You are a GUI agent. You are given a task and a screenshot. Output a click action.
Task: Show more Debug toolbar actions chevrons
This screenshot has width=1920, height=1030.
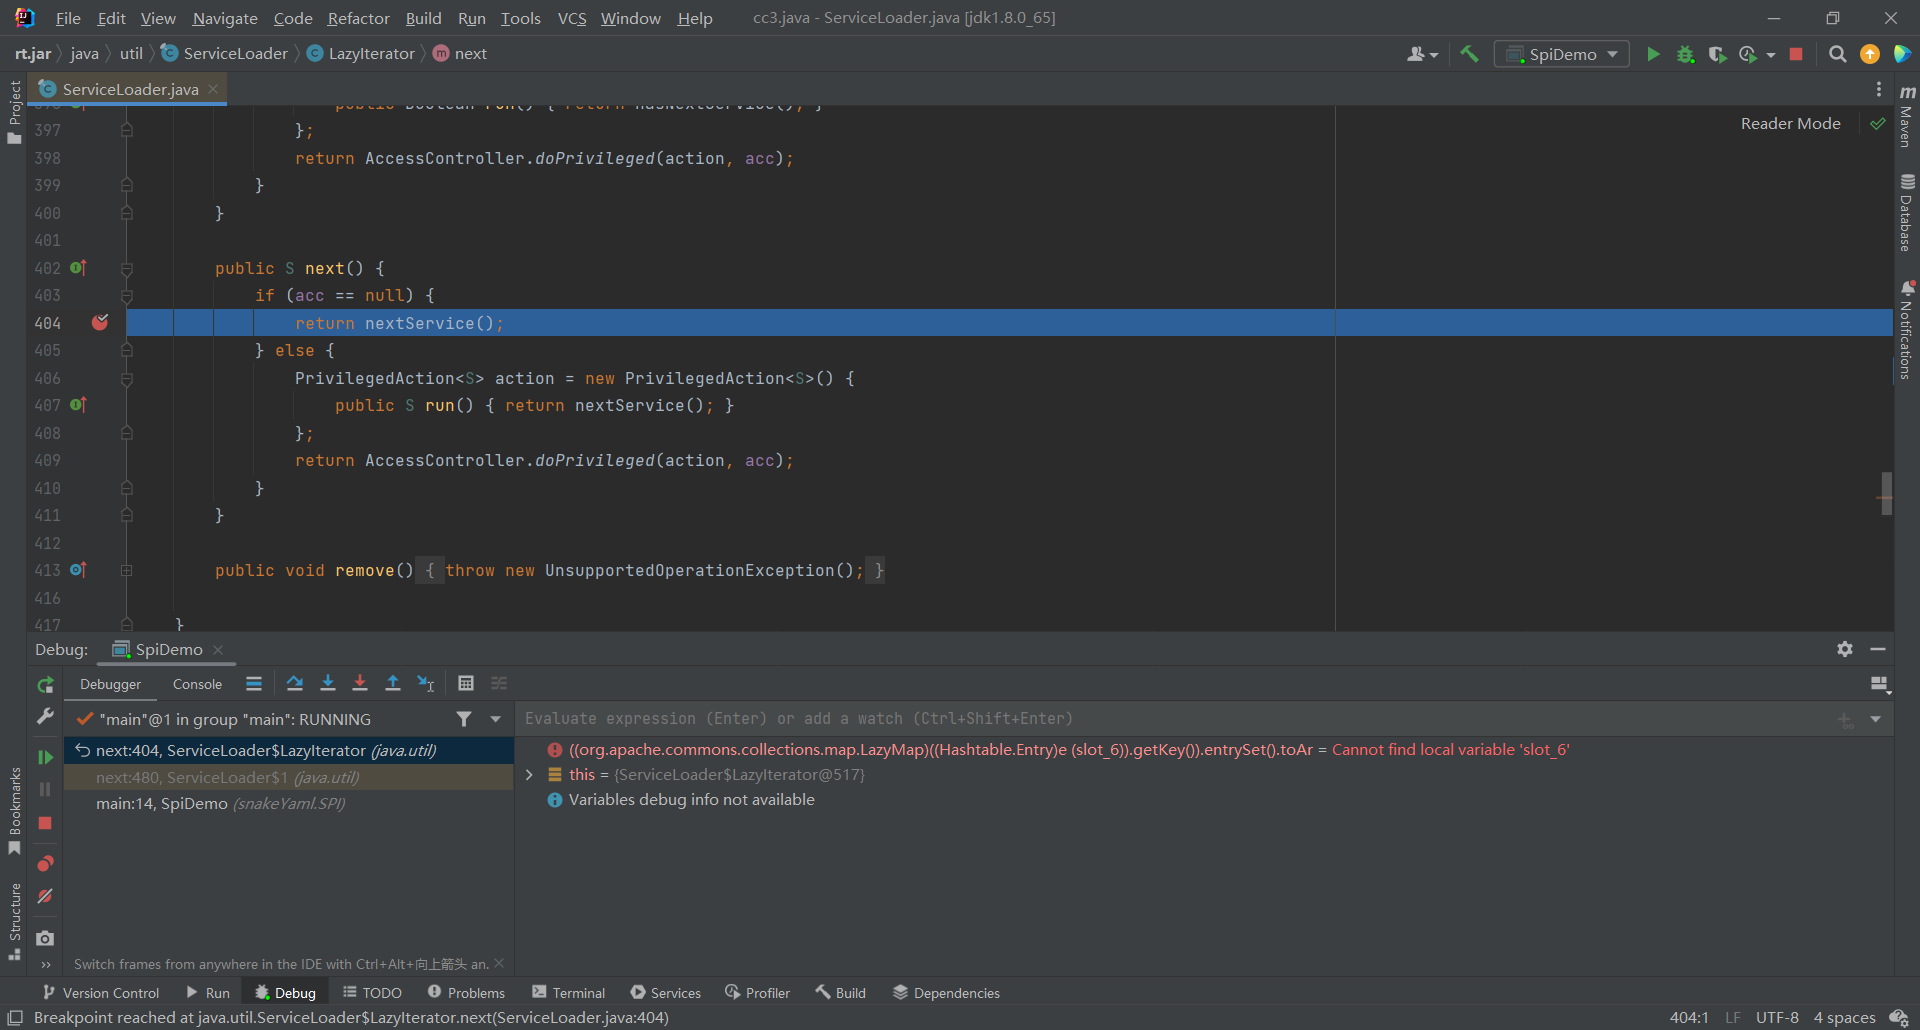[x=45, y=965]
